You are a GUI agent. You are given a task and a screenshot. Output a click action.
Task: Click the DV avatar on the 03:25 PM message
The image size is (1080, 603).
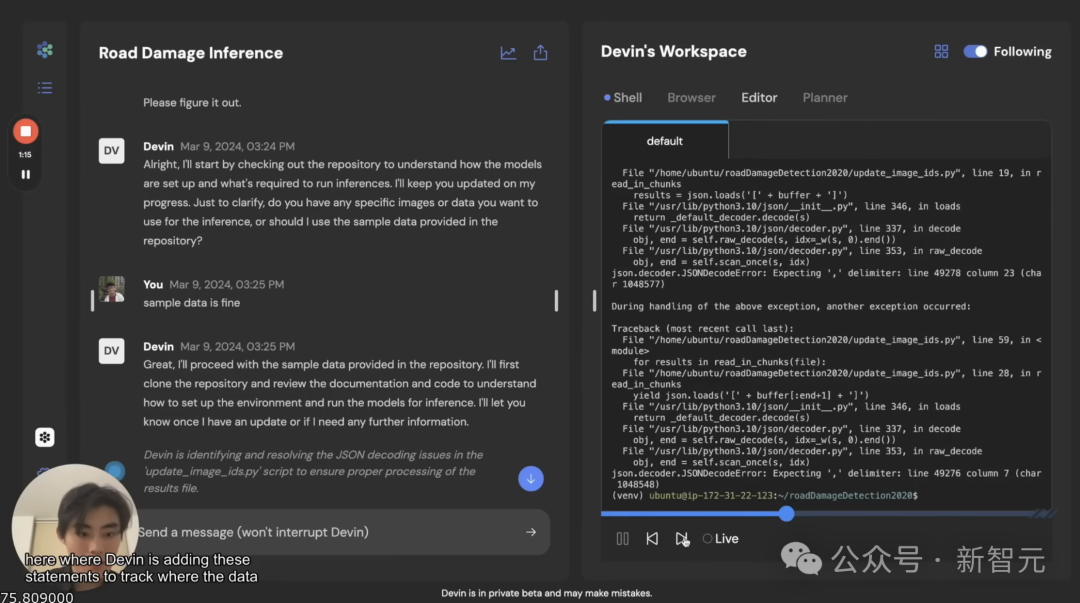(112, 351)
